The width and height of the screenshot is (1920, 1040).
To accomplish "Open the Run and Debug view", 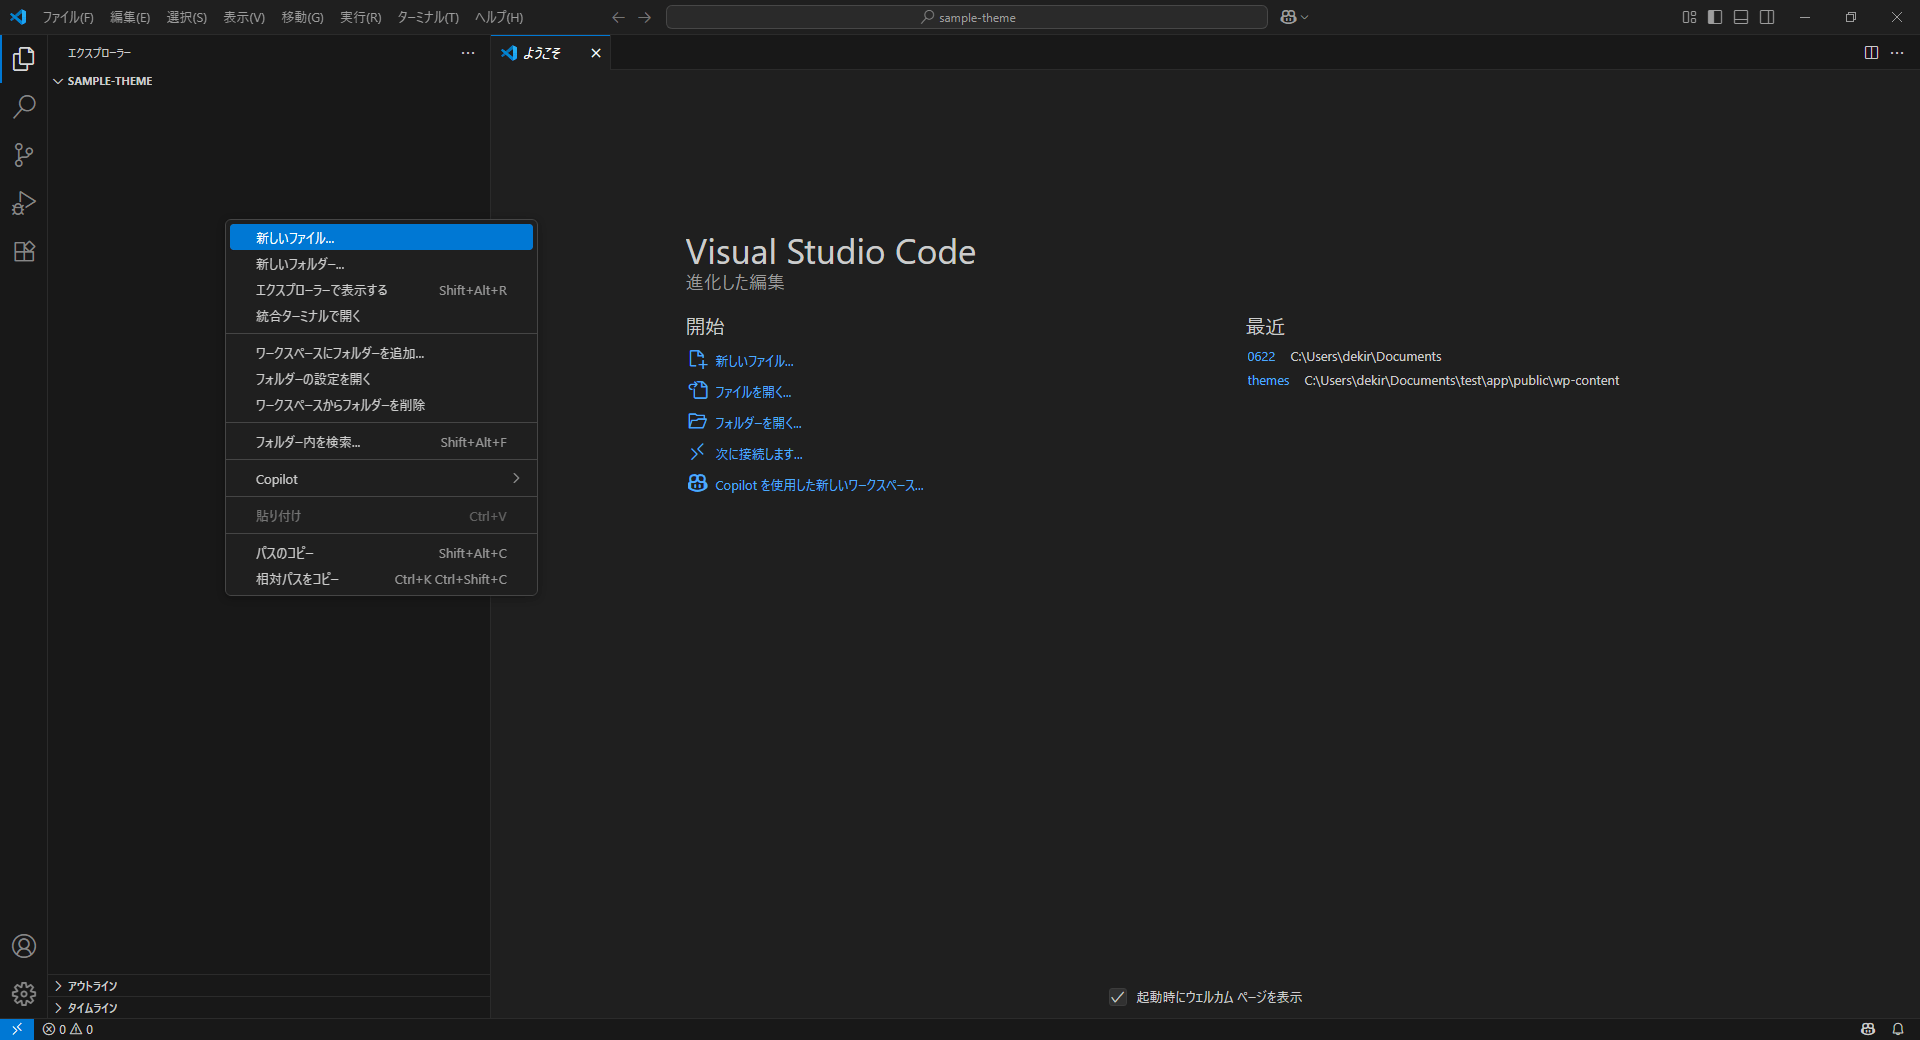I will (24, 203).
